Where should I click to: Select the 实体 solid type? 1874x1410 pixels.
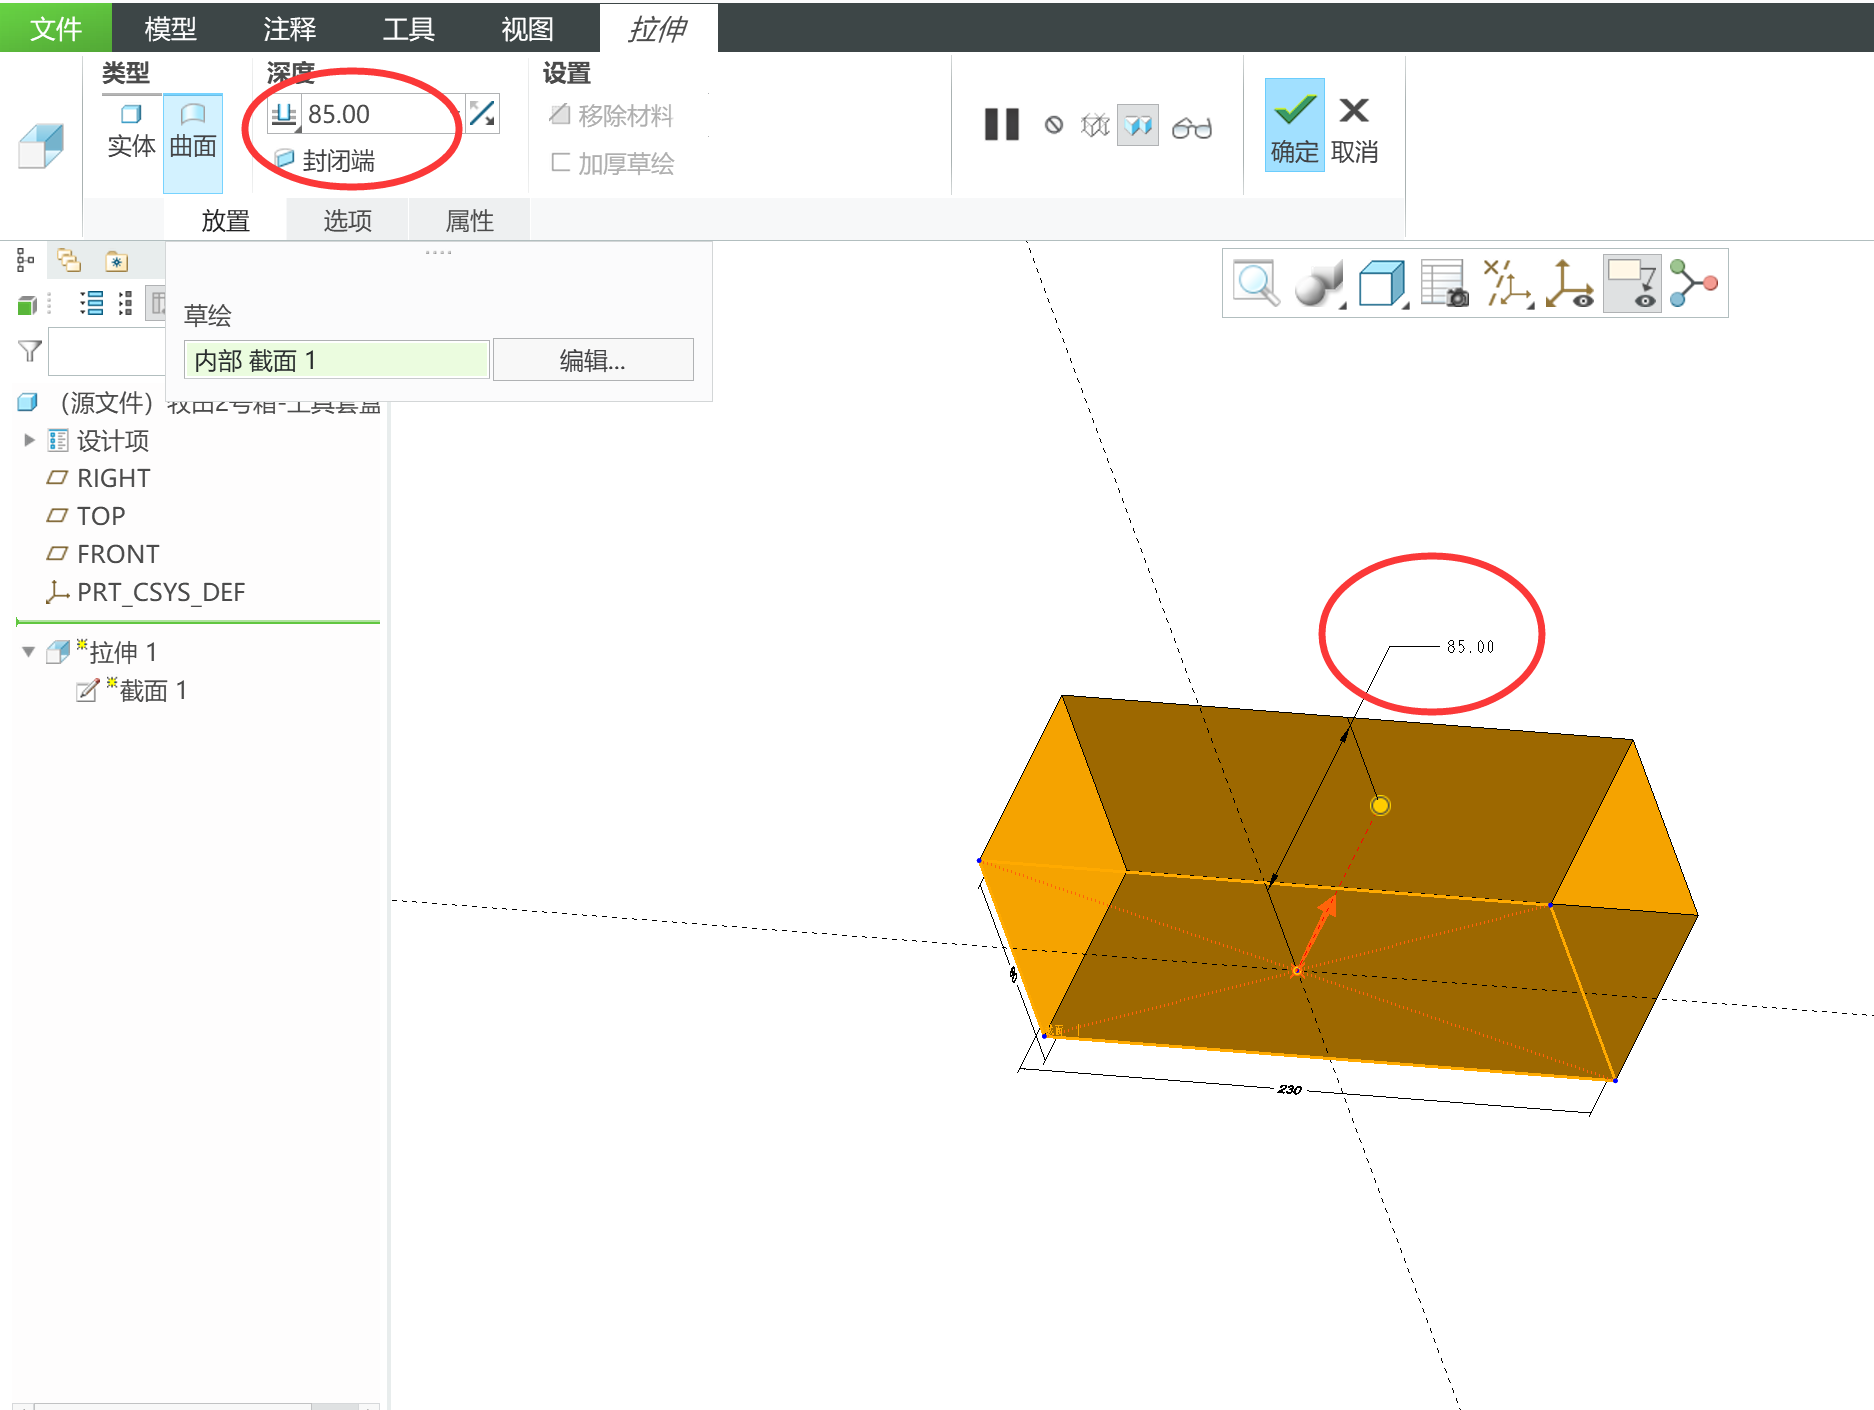coord(131,131)
